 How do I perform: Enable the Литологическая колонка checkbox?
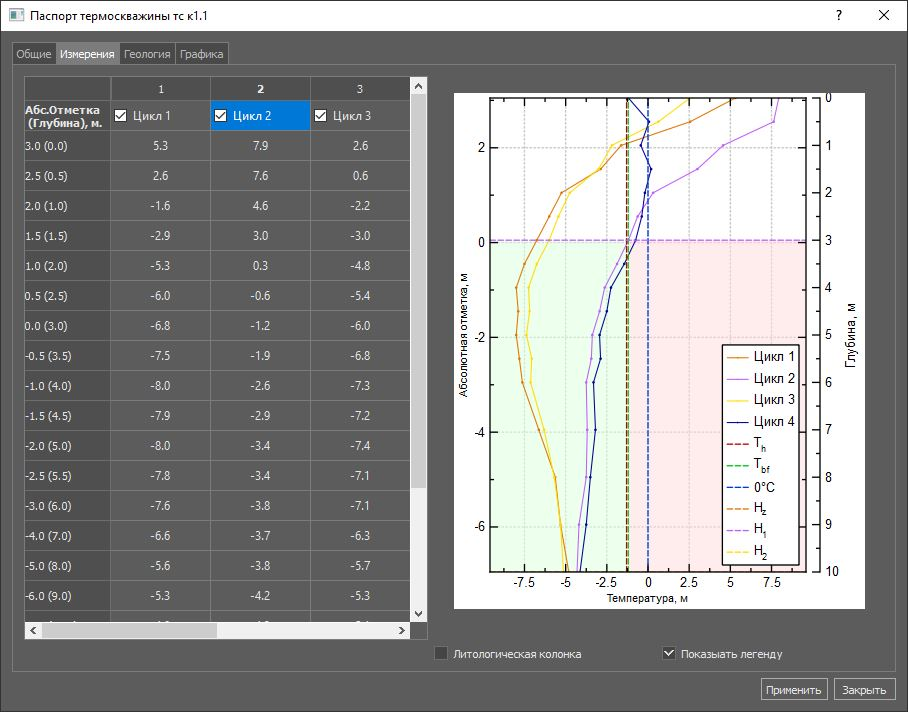pyautogui.click(x=441, y=654)
